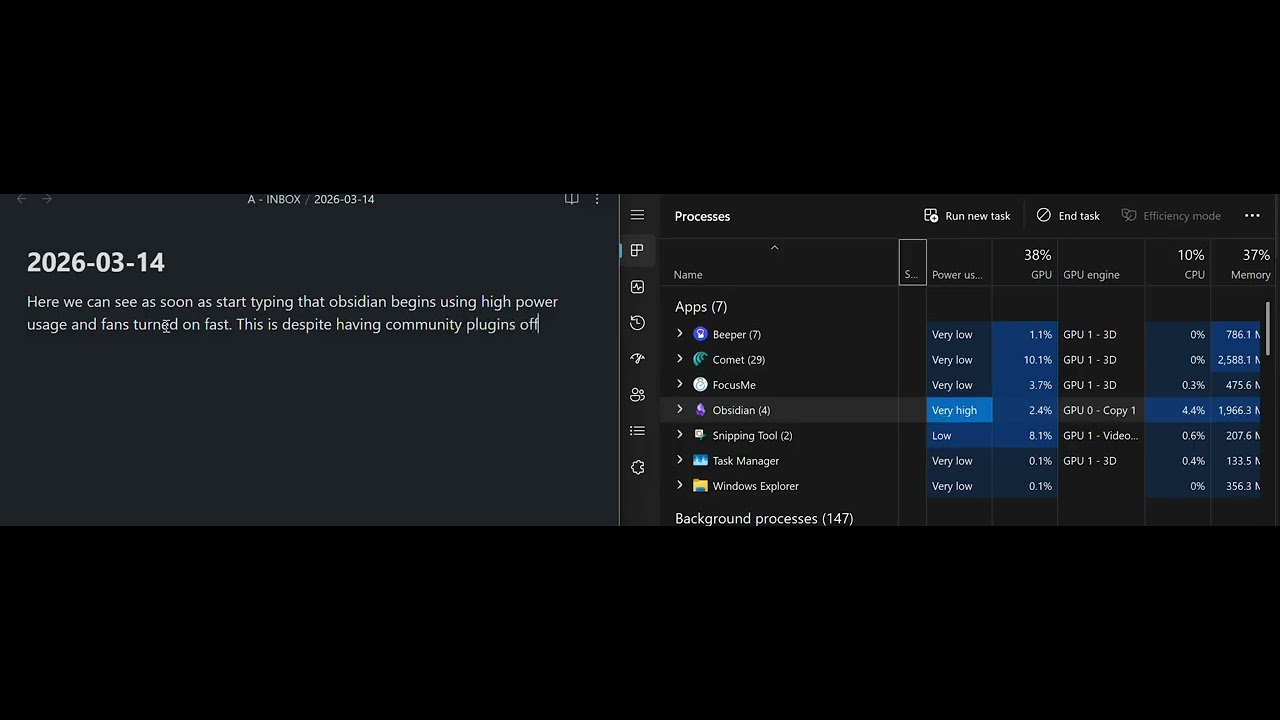Click End task button
Viewport: 1280px width, 720px height.
[1068, 216]
